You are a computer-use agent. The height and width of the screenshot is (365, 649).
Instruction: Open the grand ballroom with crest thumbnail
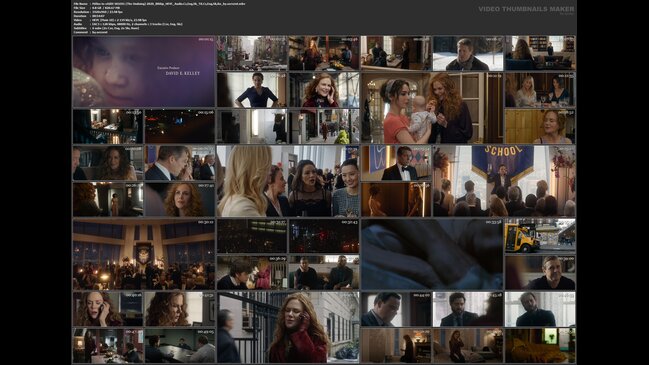point(144,254)
